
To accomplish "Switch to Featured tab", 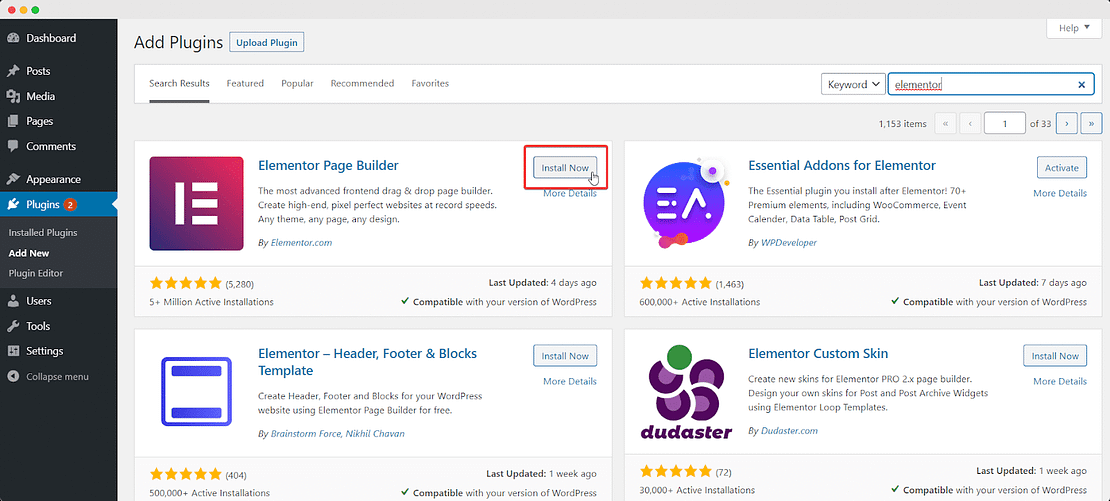I will point(245,84).
